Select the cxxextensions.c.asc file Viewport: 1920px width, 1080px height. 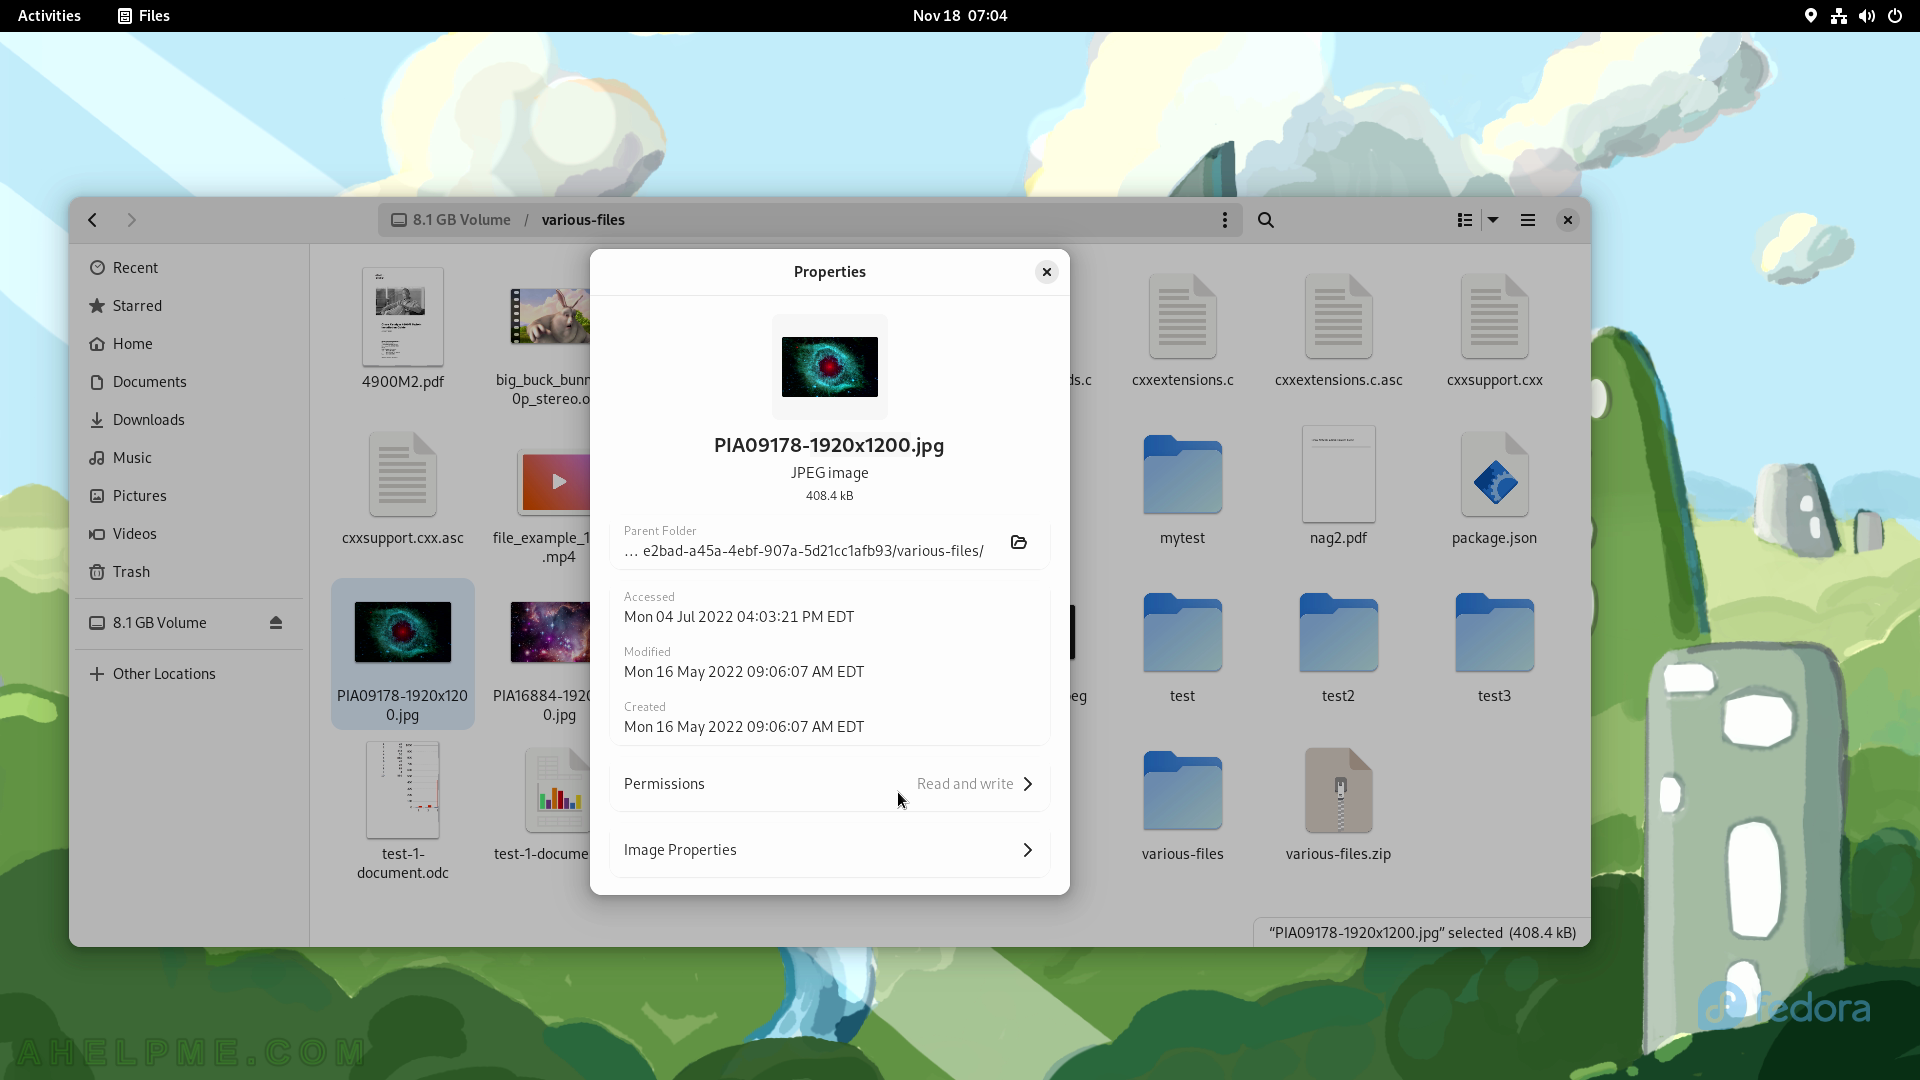1339,330
